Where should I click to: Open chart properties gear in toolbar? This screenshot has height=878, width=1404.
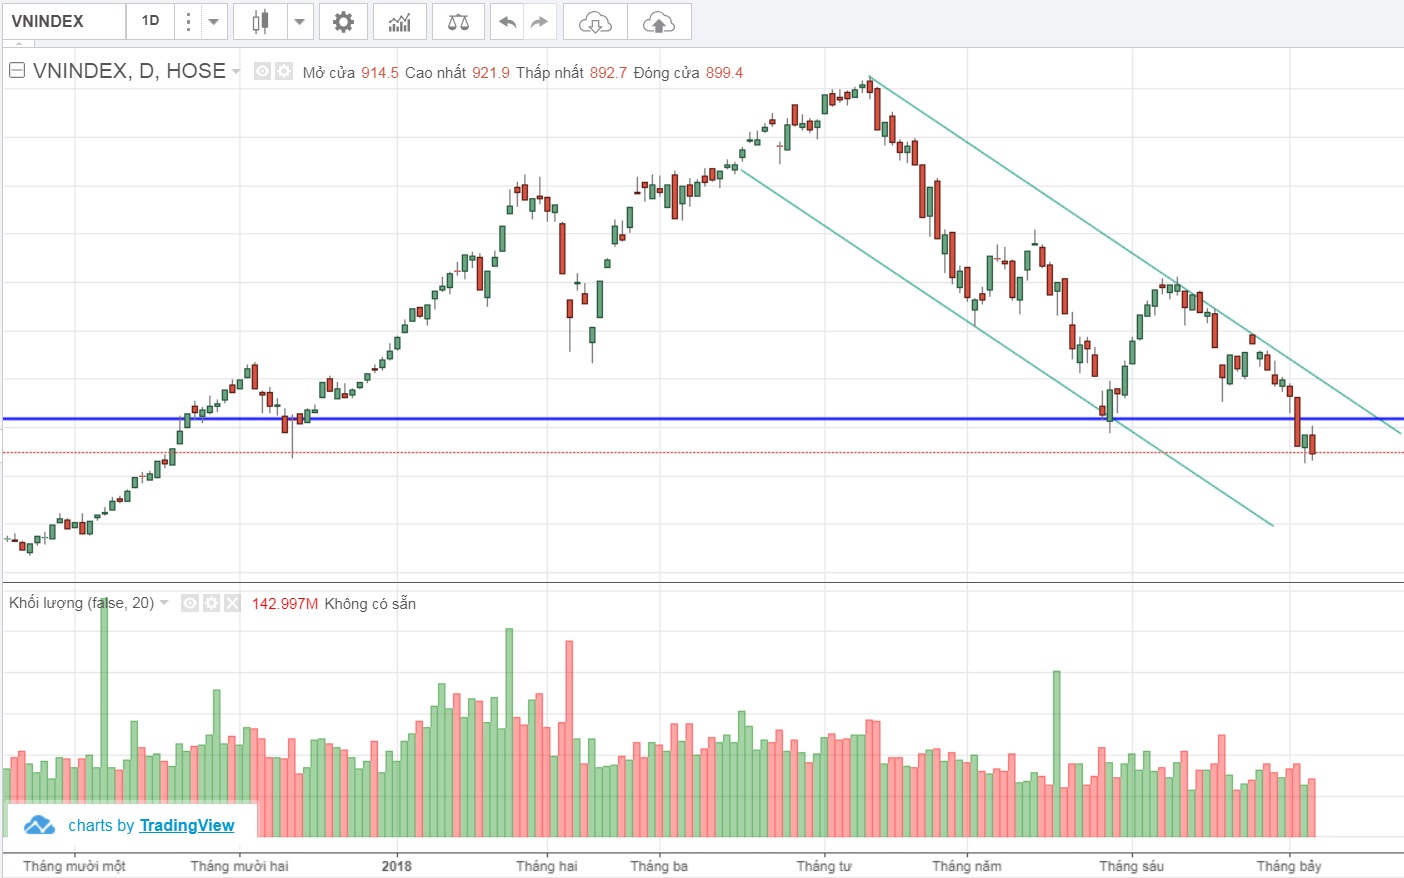pos(343,21)
